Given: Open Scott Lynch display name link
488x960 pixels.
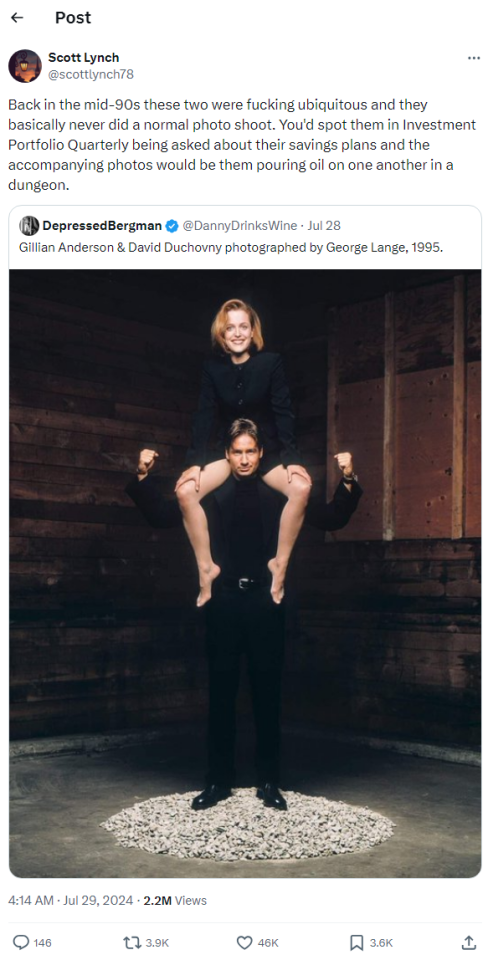Looking at the screenshot, I should point(84,58).
